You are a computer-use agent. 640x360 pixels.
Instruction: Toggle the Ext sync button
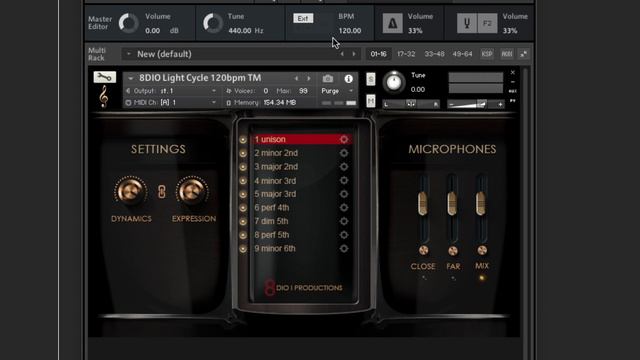[x=303, y=18]
